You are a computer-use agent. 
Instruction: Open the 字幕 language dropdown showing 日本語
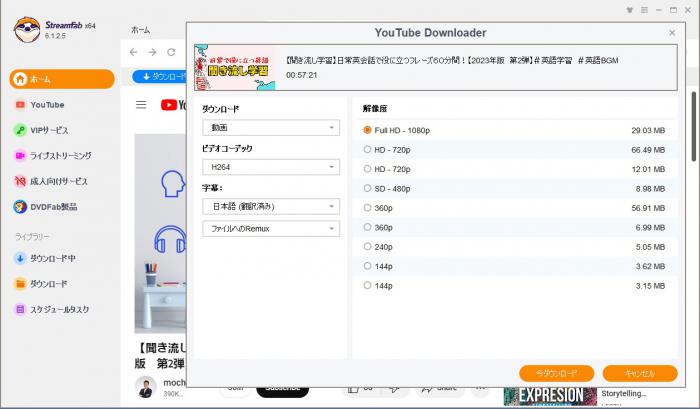click(271, 206)
